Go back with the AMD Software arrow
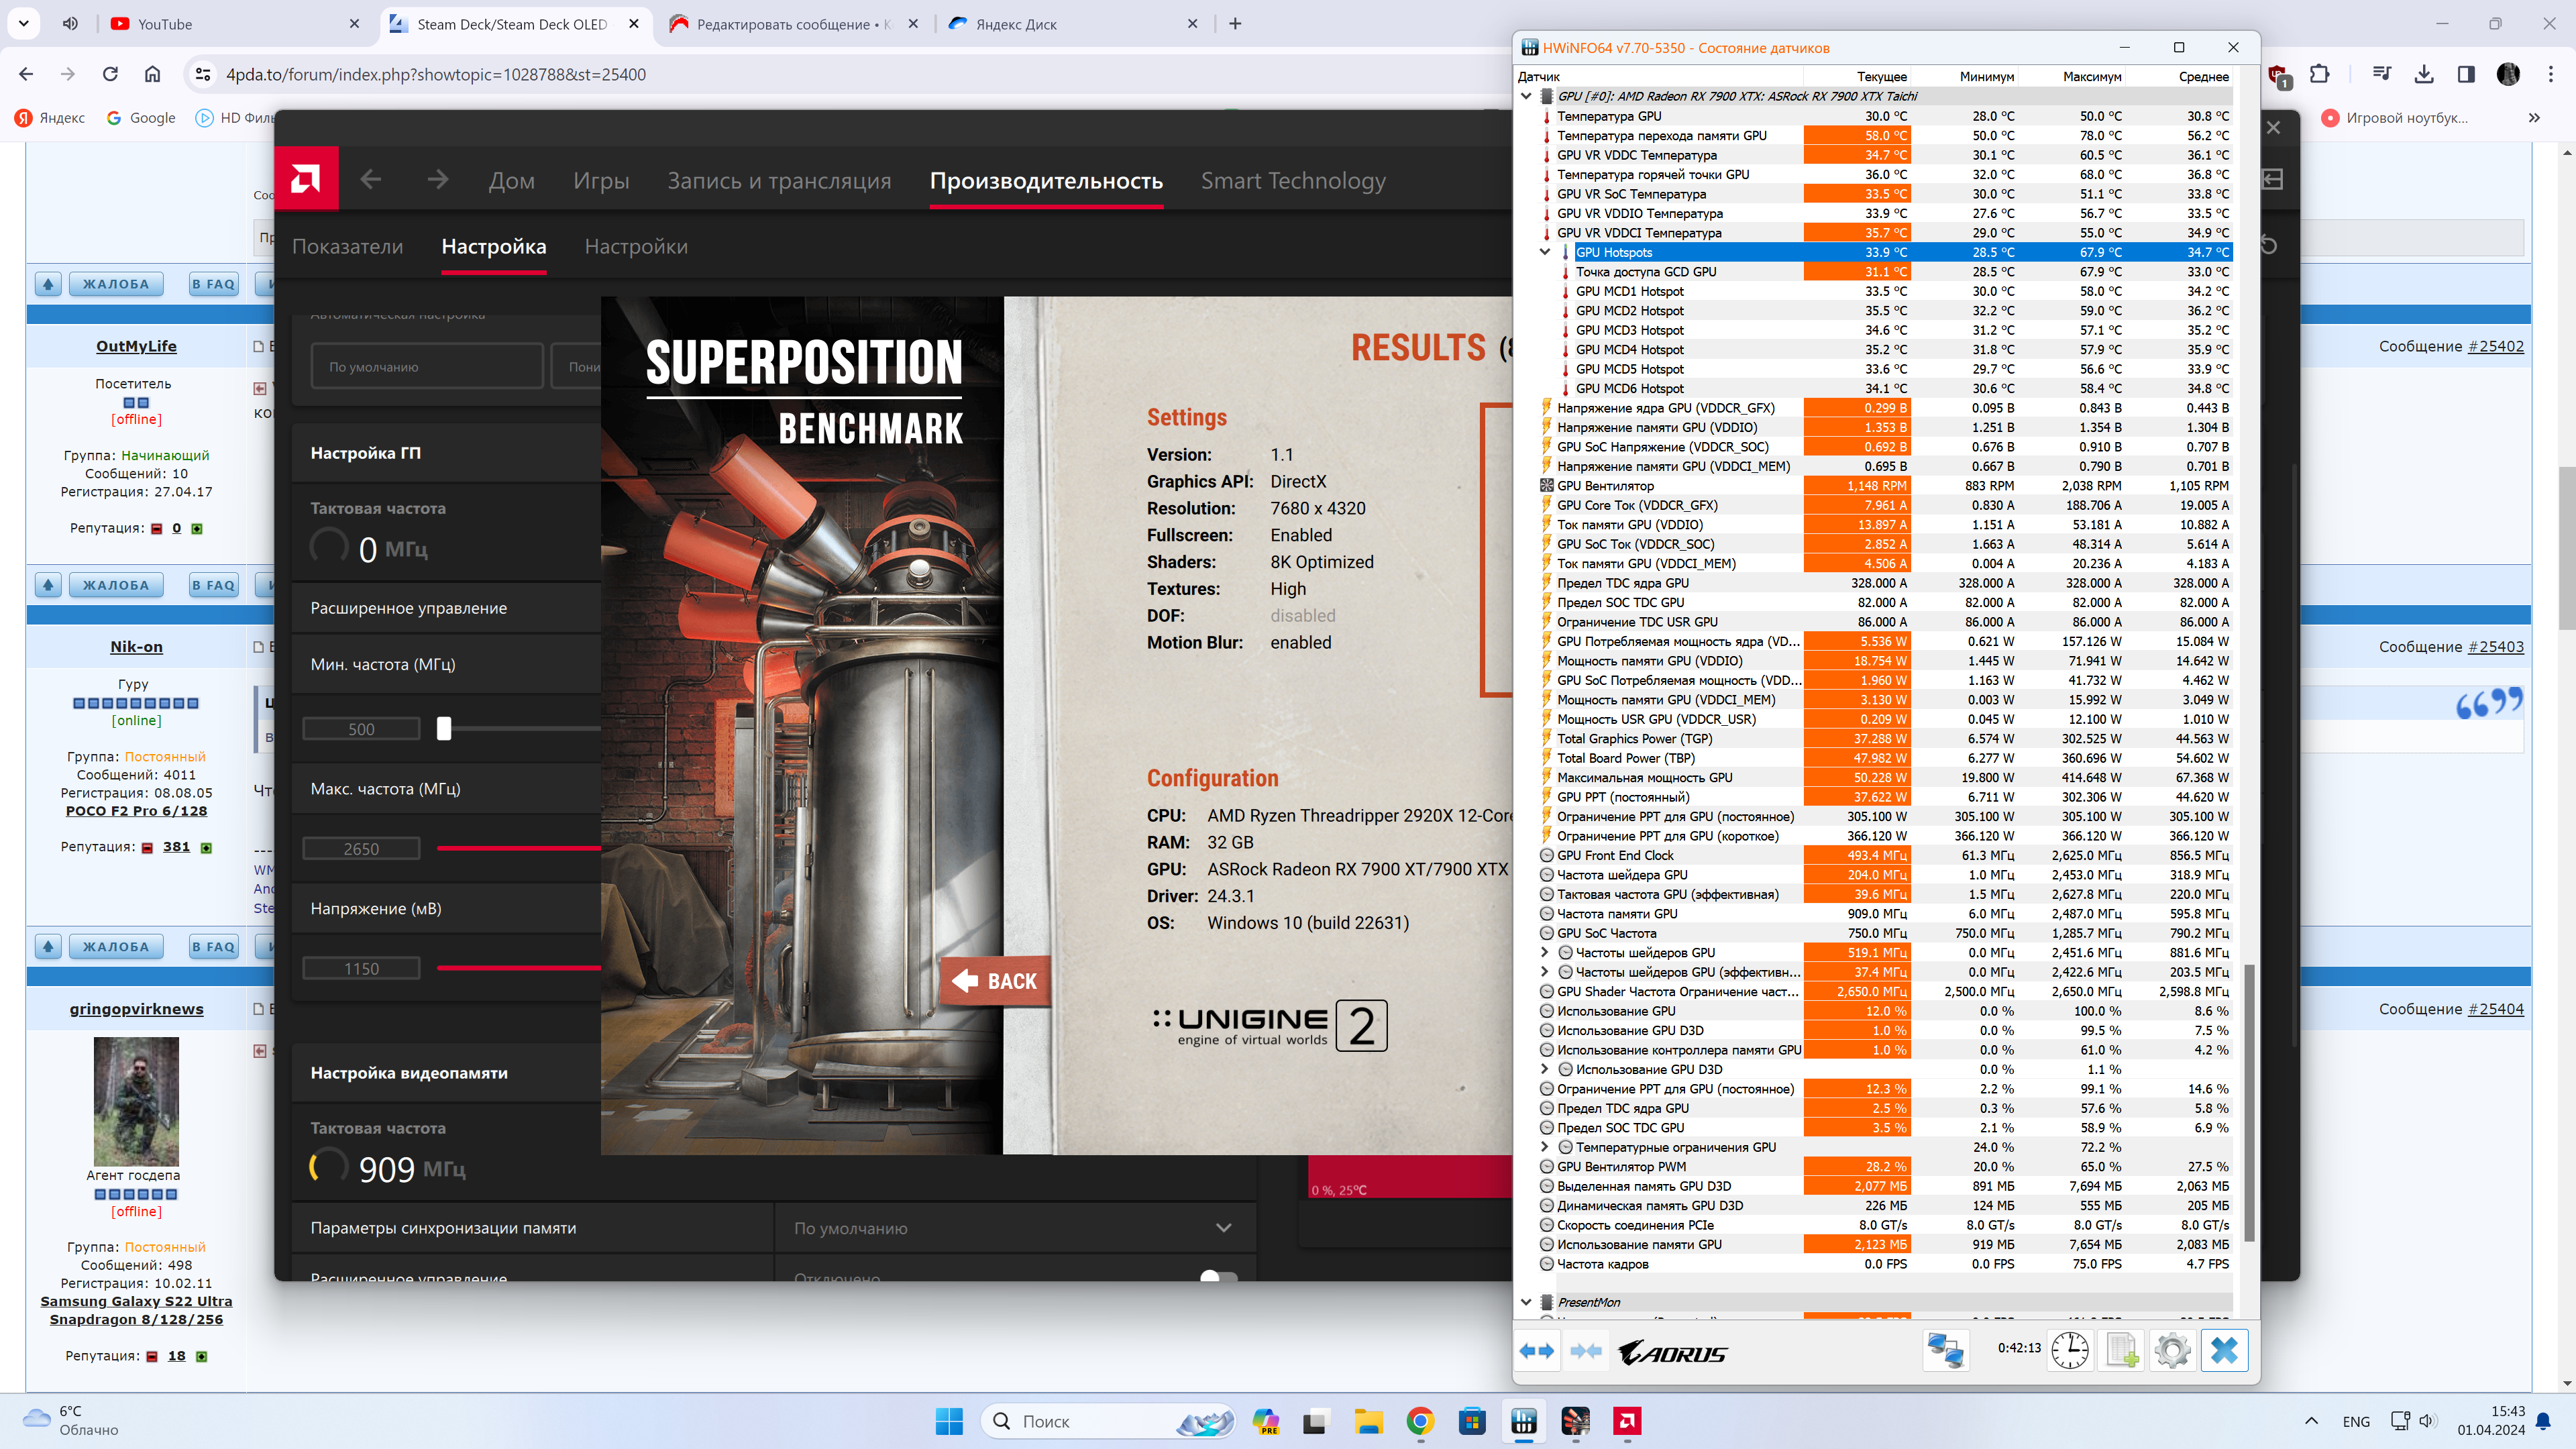The width and height of the screenshot is (2576, 1449). (x=371, y=180)
